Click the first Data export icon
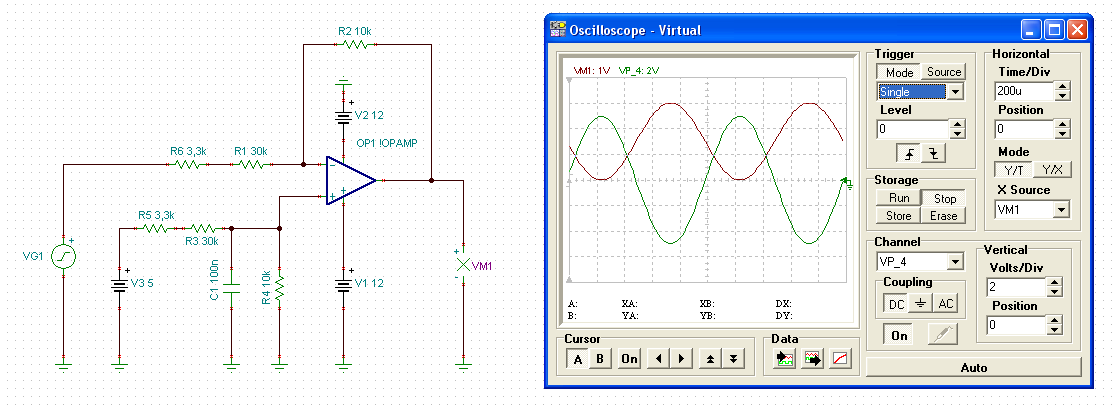This screenshot has width=1116, height=405. (x=785, y=359)
